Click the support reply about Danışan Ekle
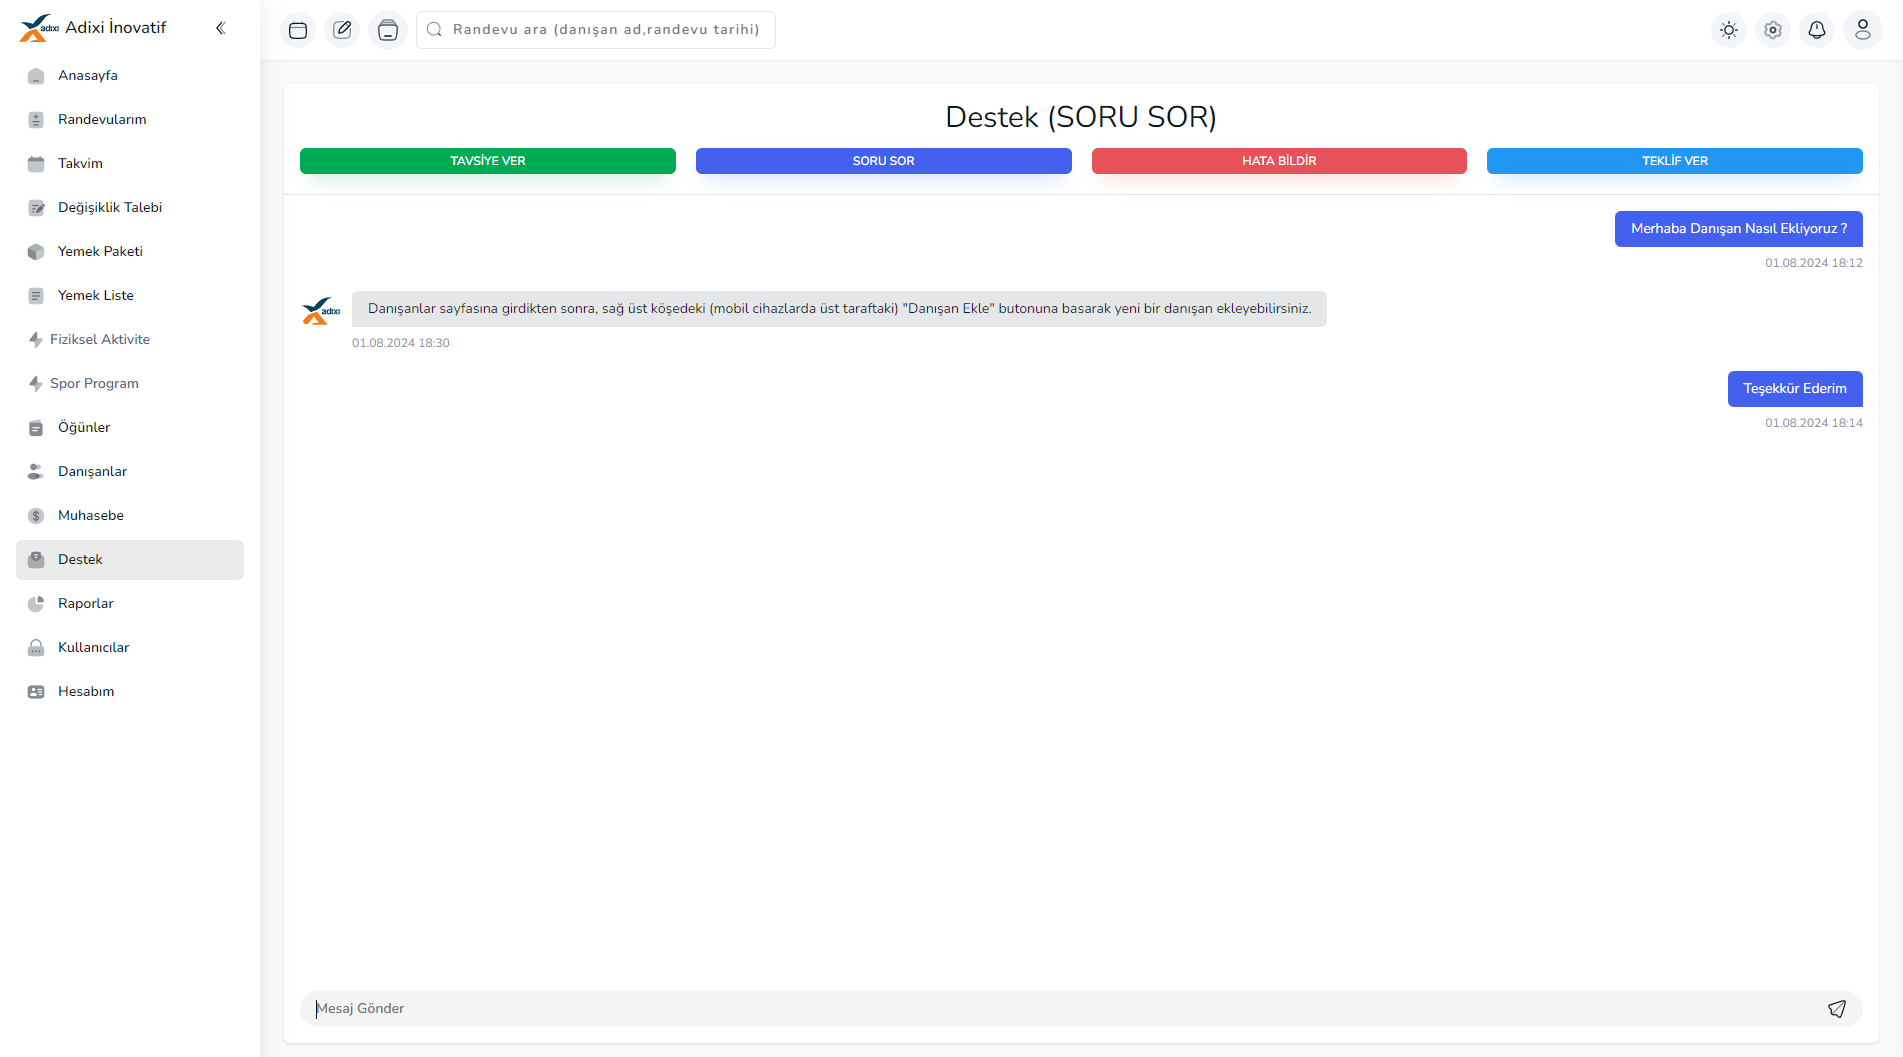 coord(839,309)
